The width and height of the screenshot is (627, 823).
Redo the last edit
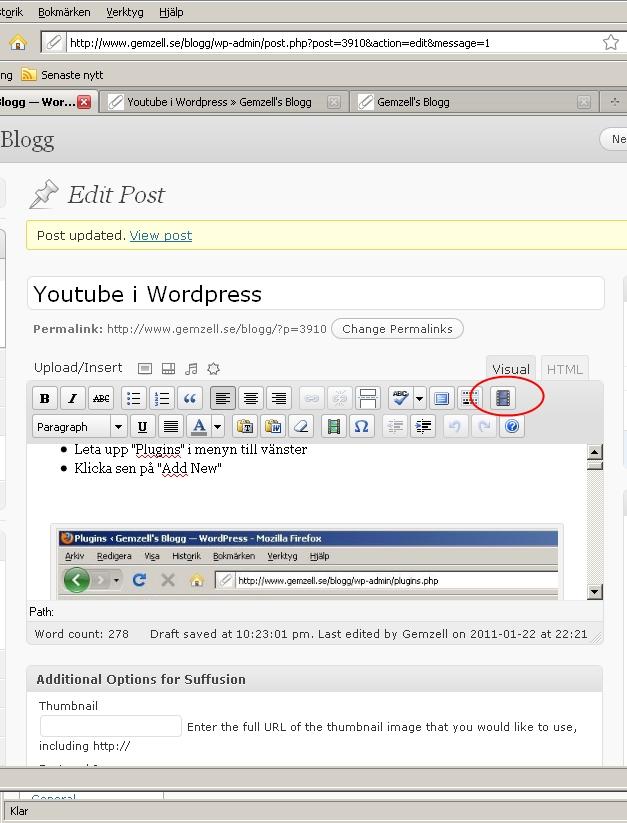coord(484,427)
